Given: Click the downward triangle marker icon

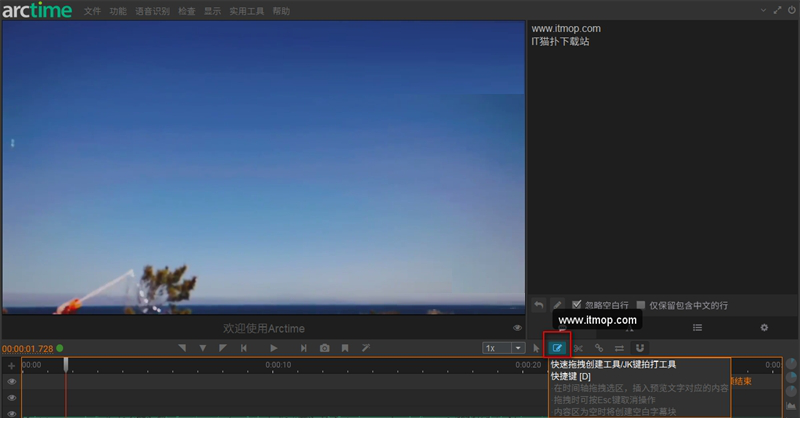Looking at the screenshot, I should pyautogui.click(x=203, y=348).
